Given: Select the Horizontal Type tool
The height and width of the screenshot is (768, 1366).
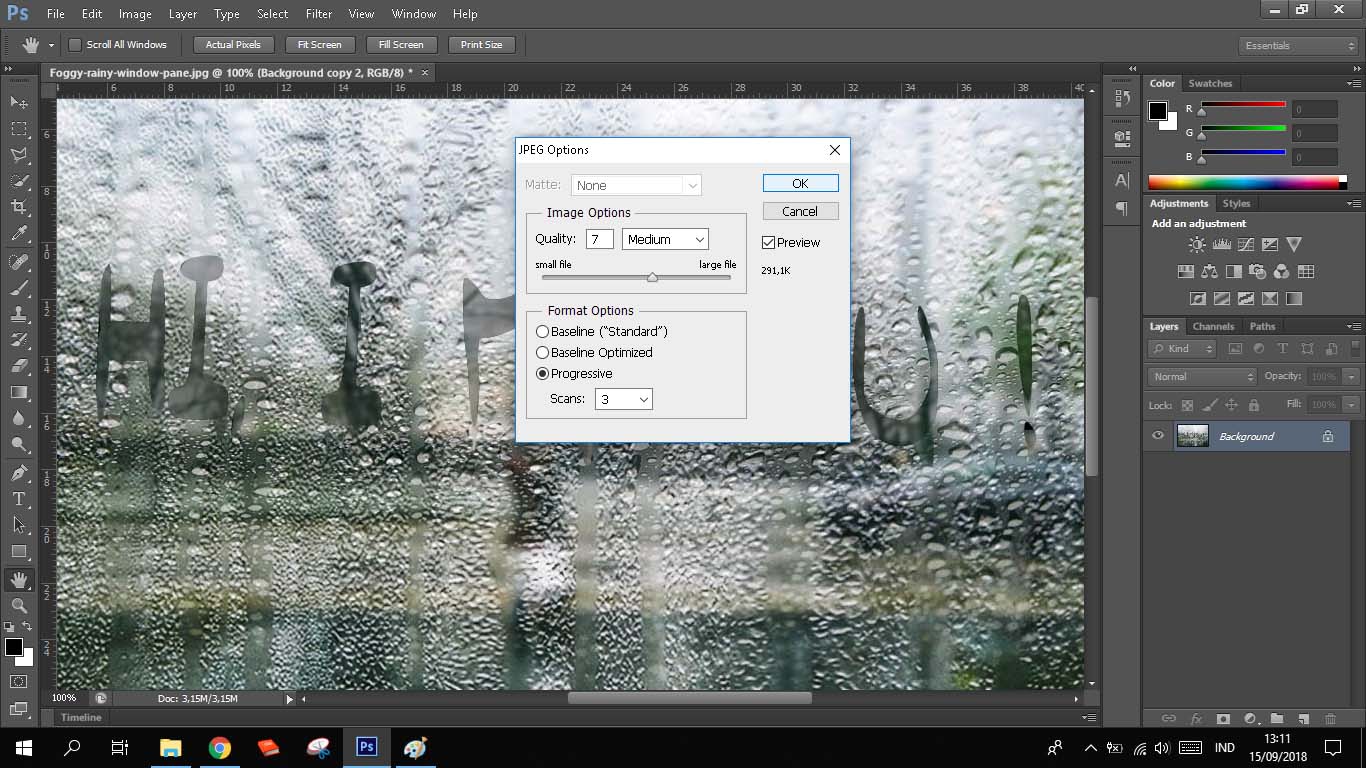Looking at the screenshot, I should click(x=19, y=498).
